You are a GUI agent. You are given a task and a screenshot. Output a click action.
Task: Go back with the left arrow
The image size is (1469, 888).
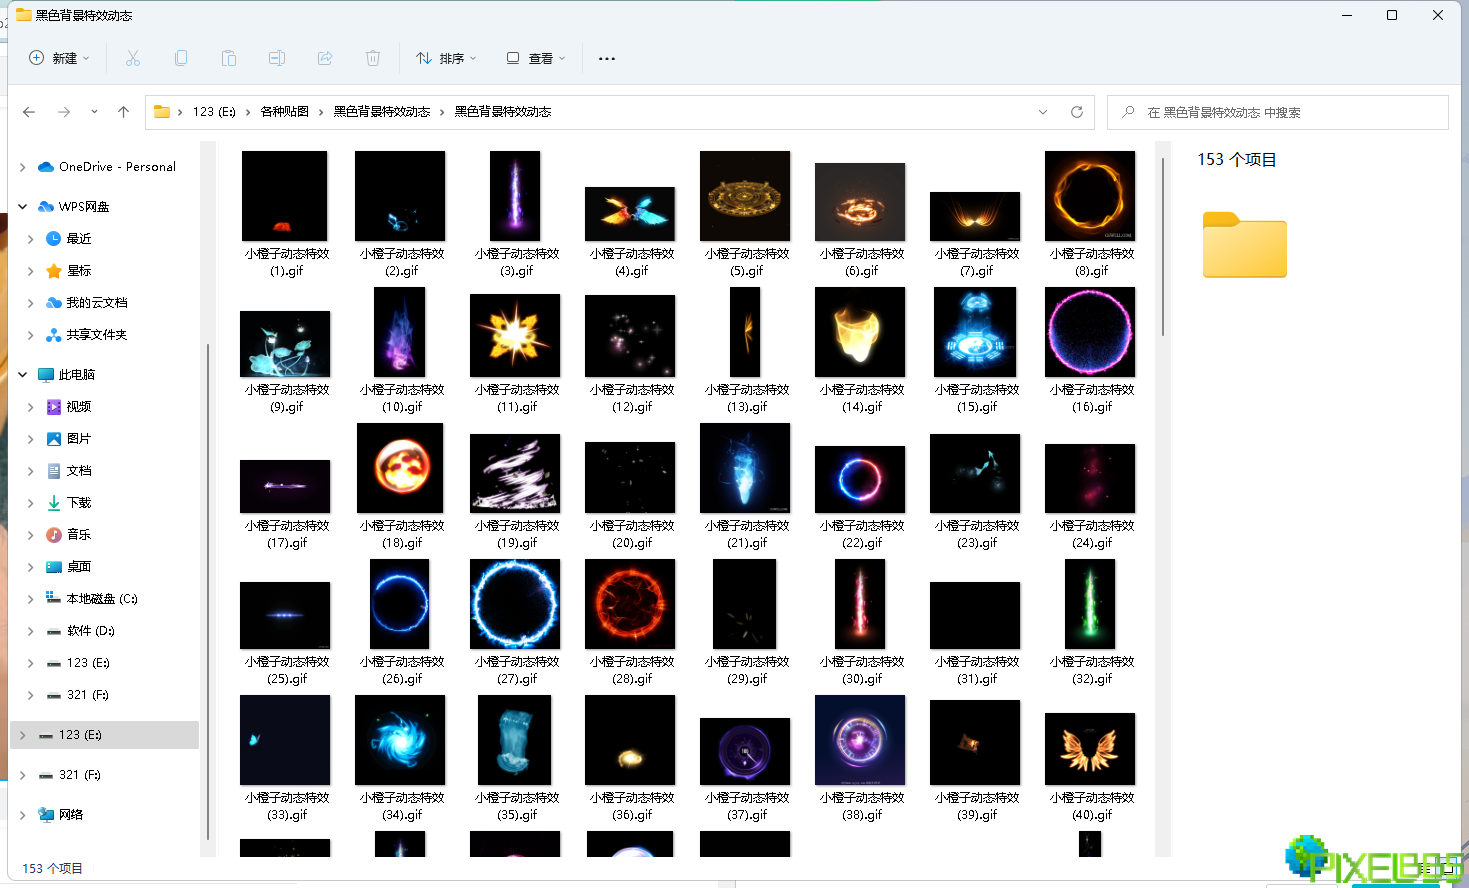[x=29, y=112]
